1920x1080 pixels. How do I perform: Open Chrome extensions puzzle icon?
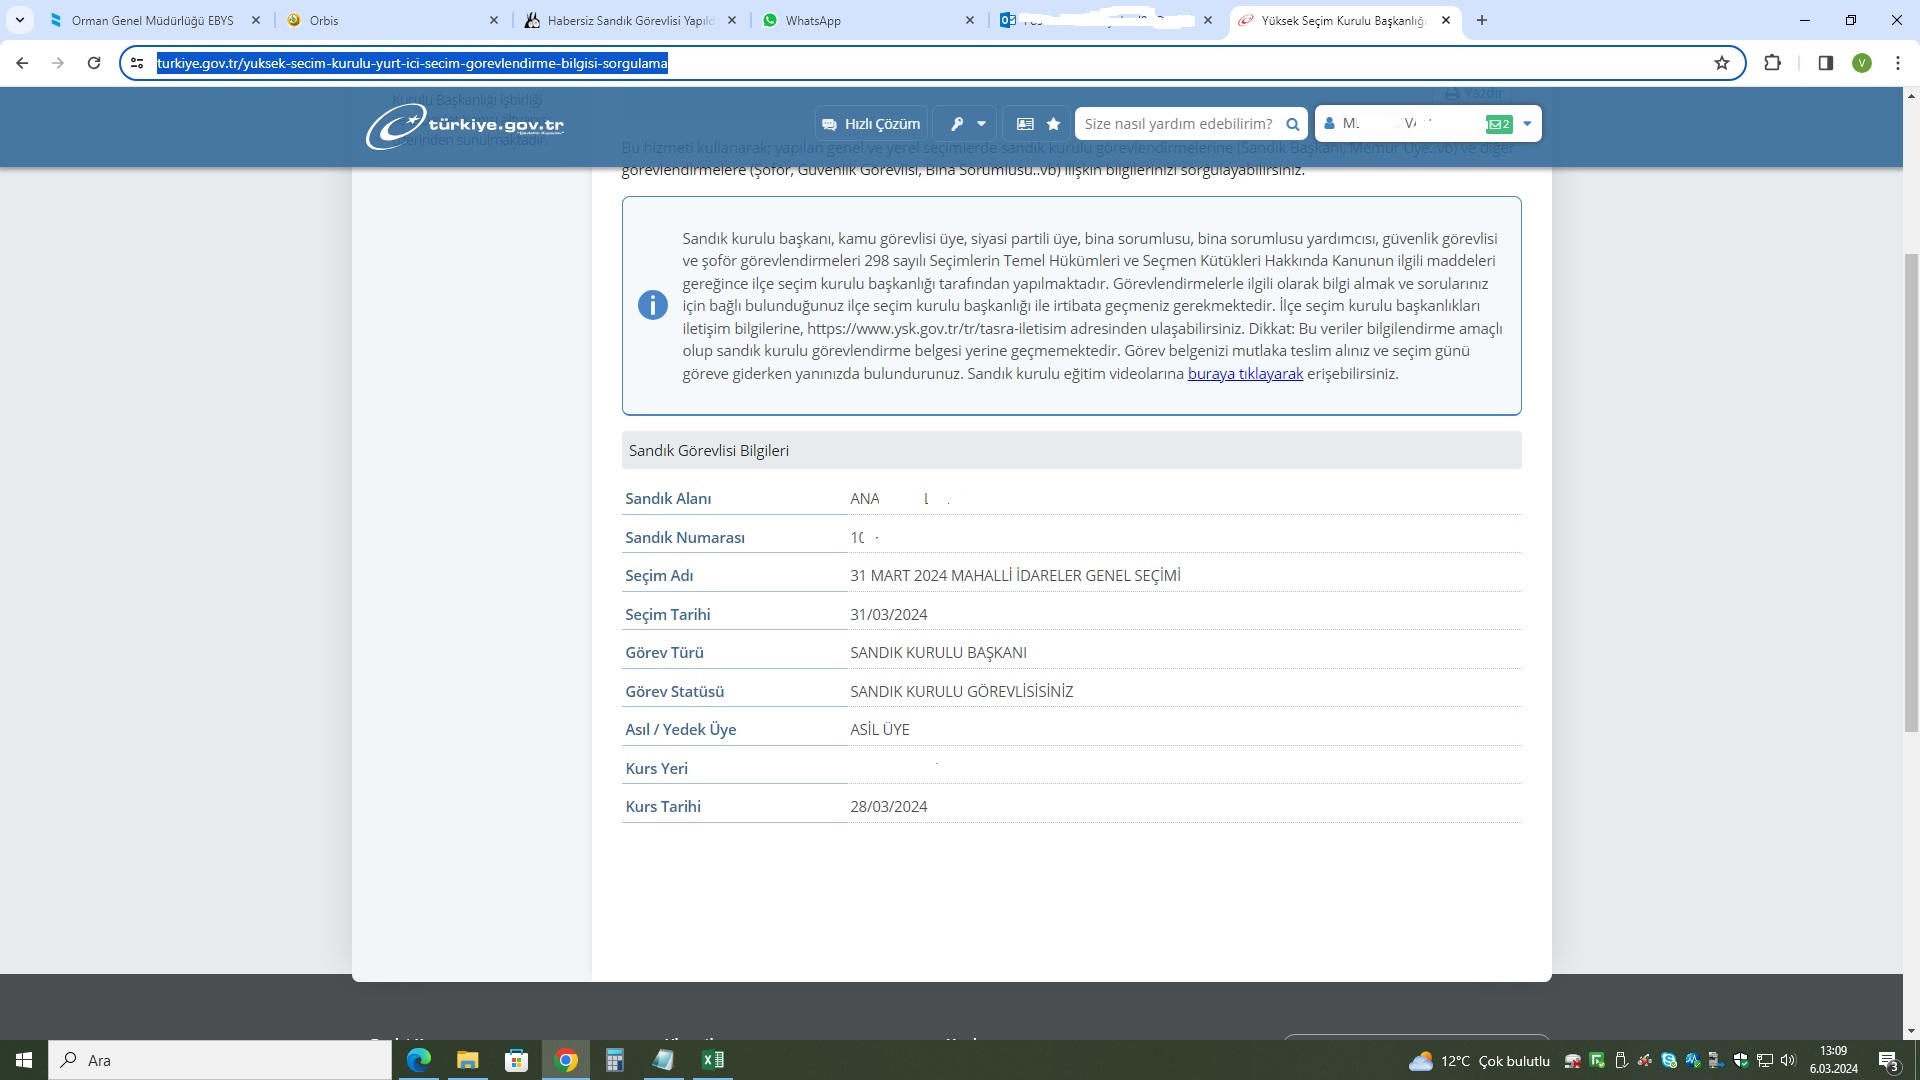pos(1772,63)
